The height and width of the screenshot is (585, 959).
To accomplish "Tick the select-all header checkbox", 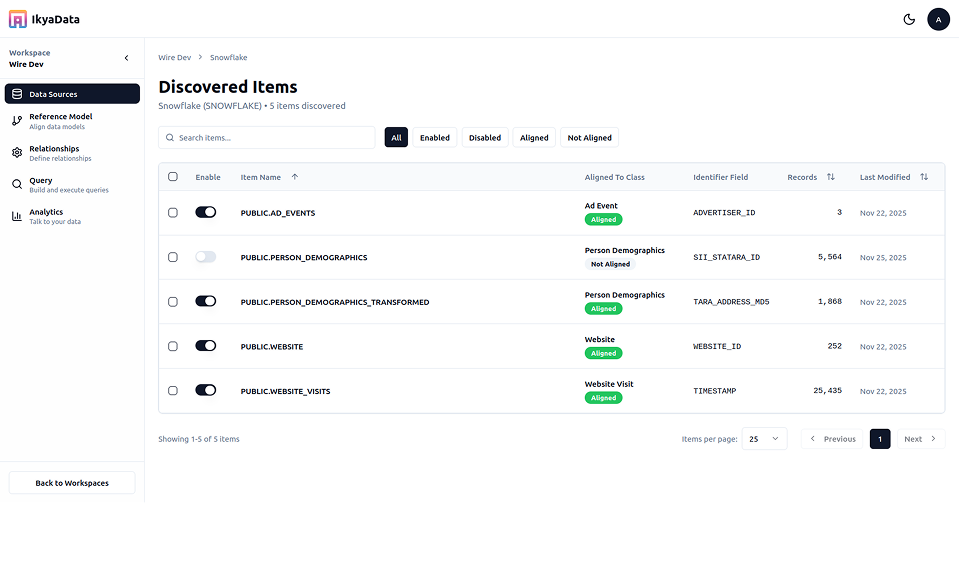I will click(173, 177).
